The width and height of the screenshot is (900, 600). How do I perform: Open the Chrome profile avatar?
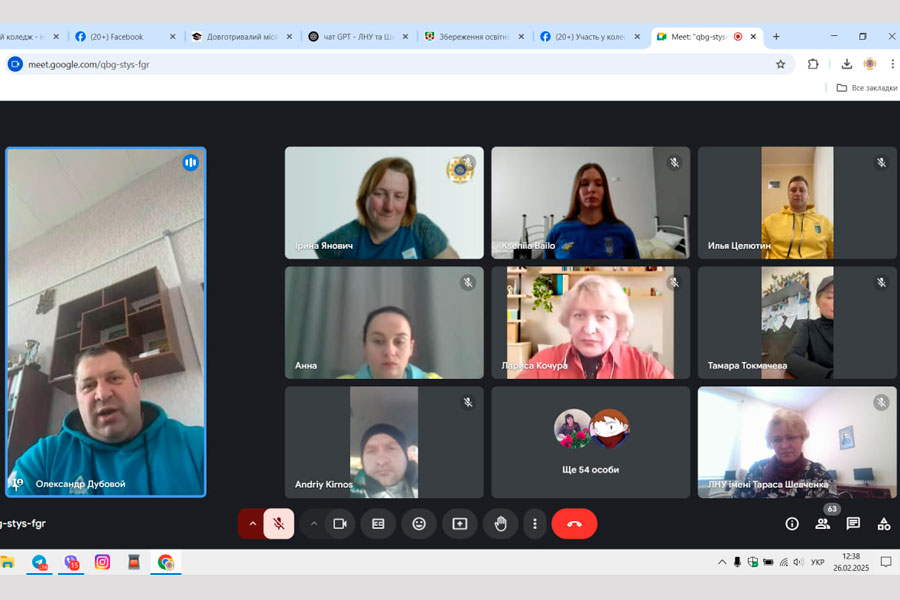tap(870, 64)
